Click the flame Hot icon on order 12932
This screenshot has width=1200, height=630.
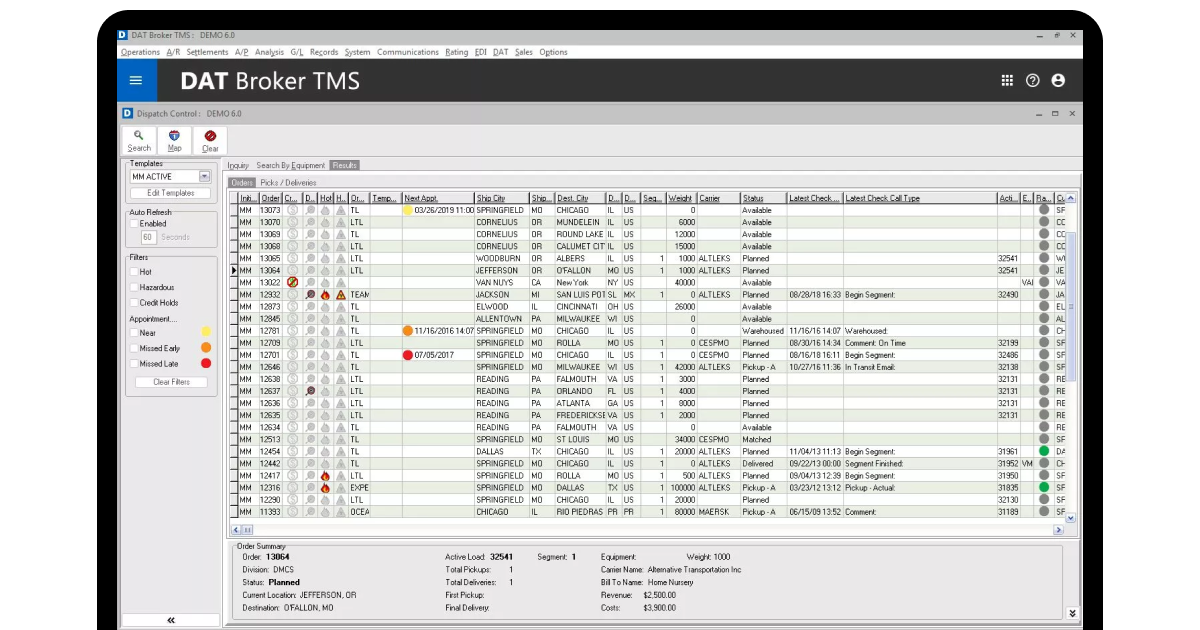325,295
